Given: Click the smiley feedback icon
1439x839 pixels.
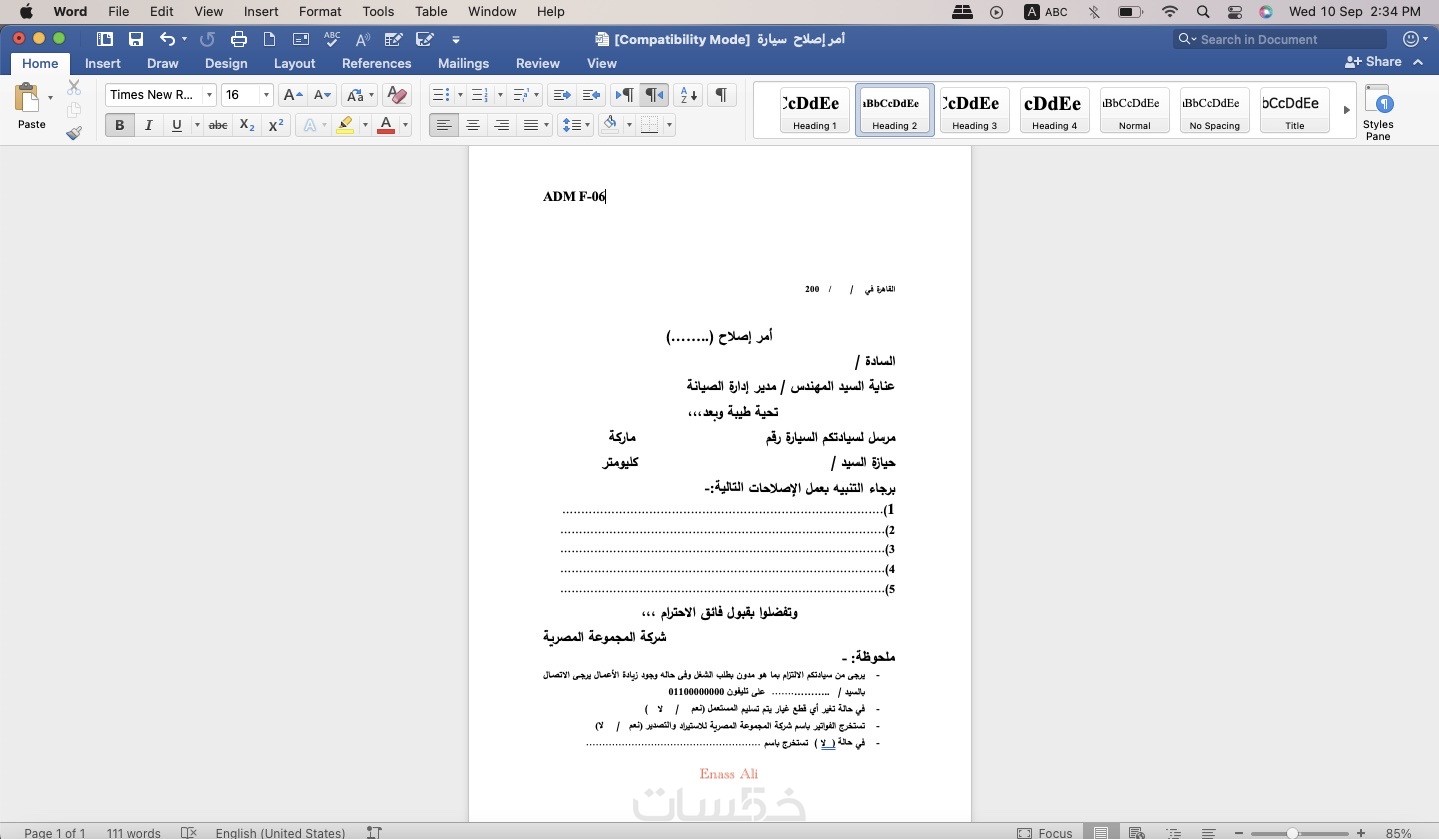Looking at the screenshot, I should tap(1411, 39).
